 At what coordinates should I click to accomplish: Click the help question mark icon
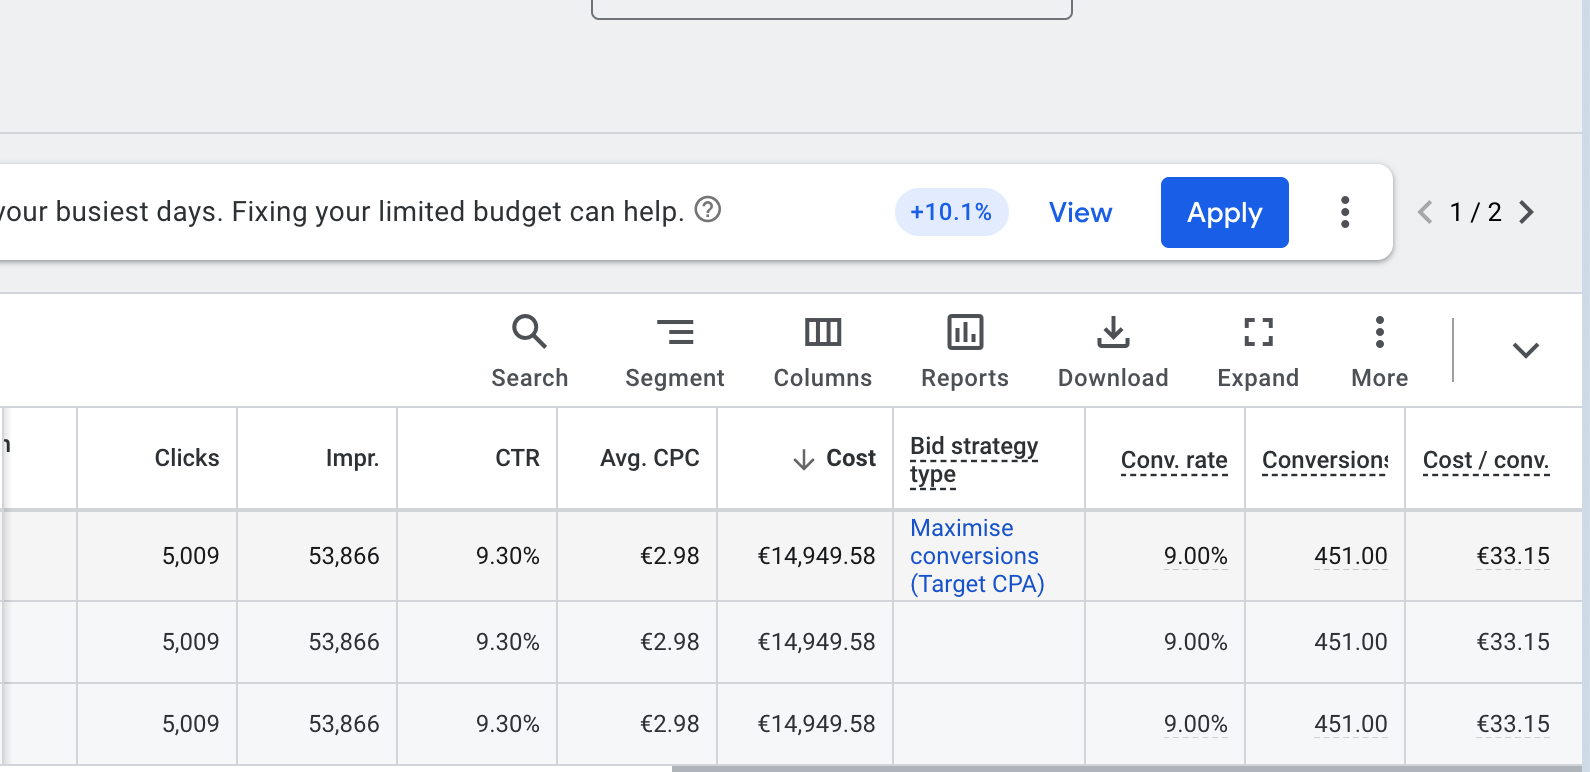tap(708, 210)
